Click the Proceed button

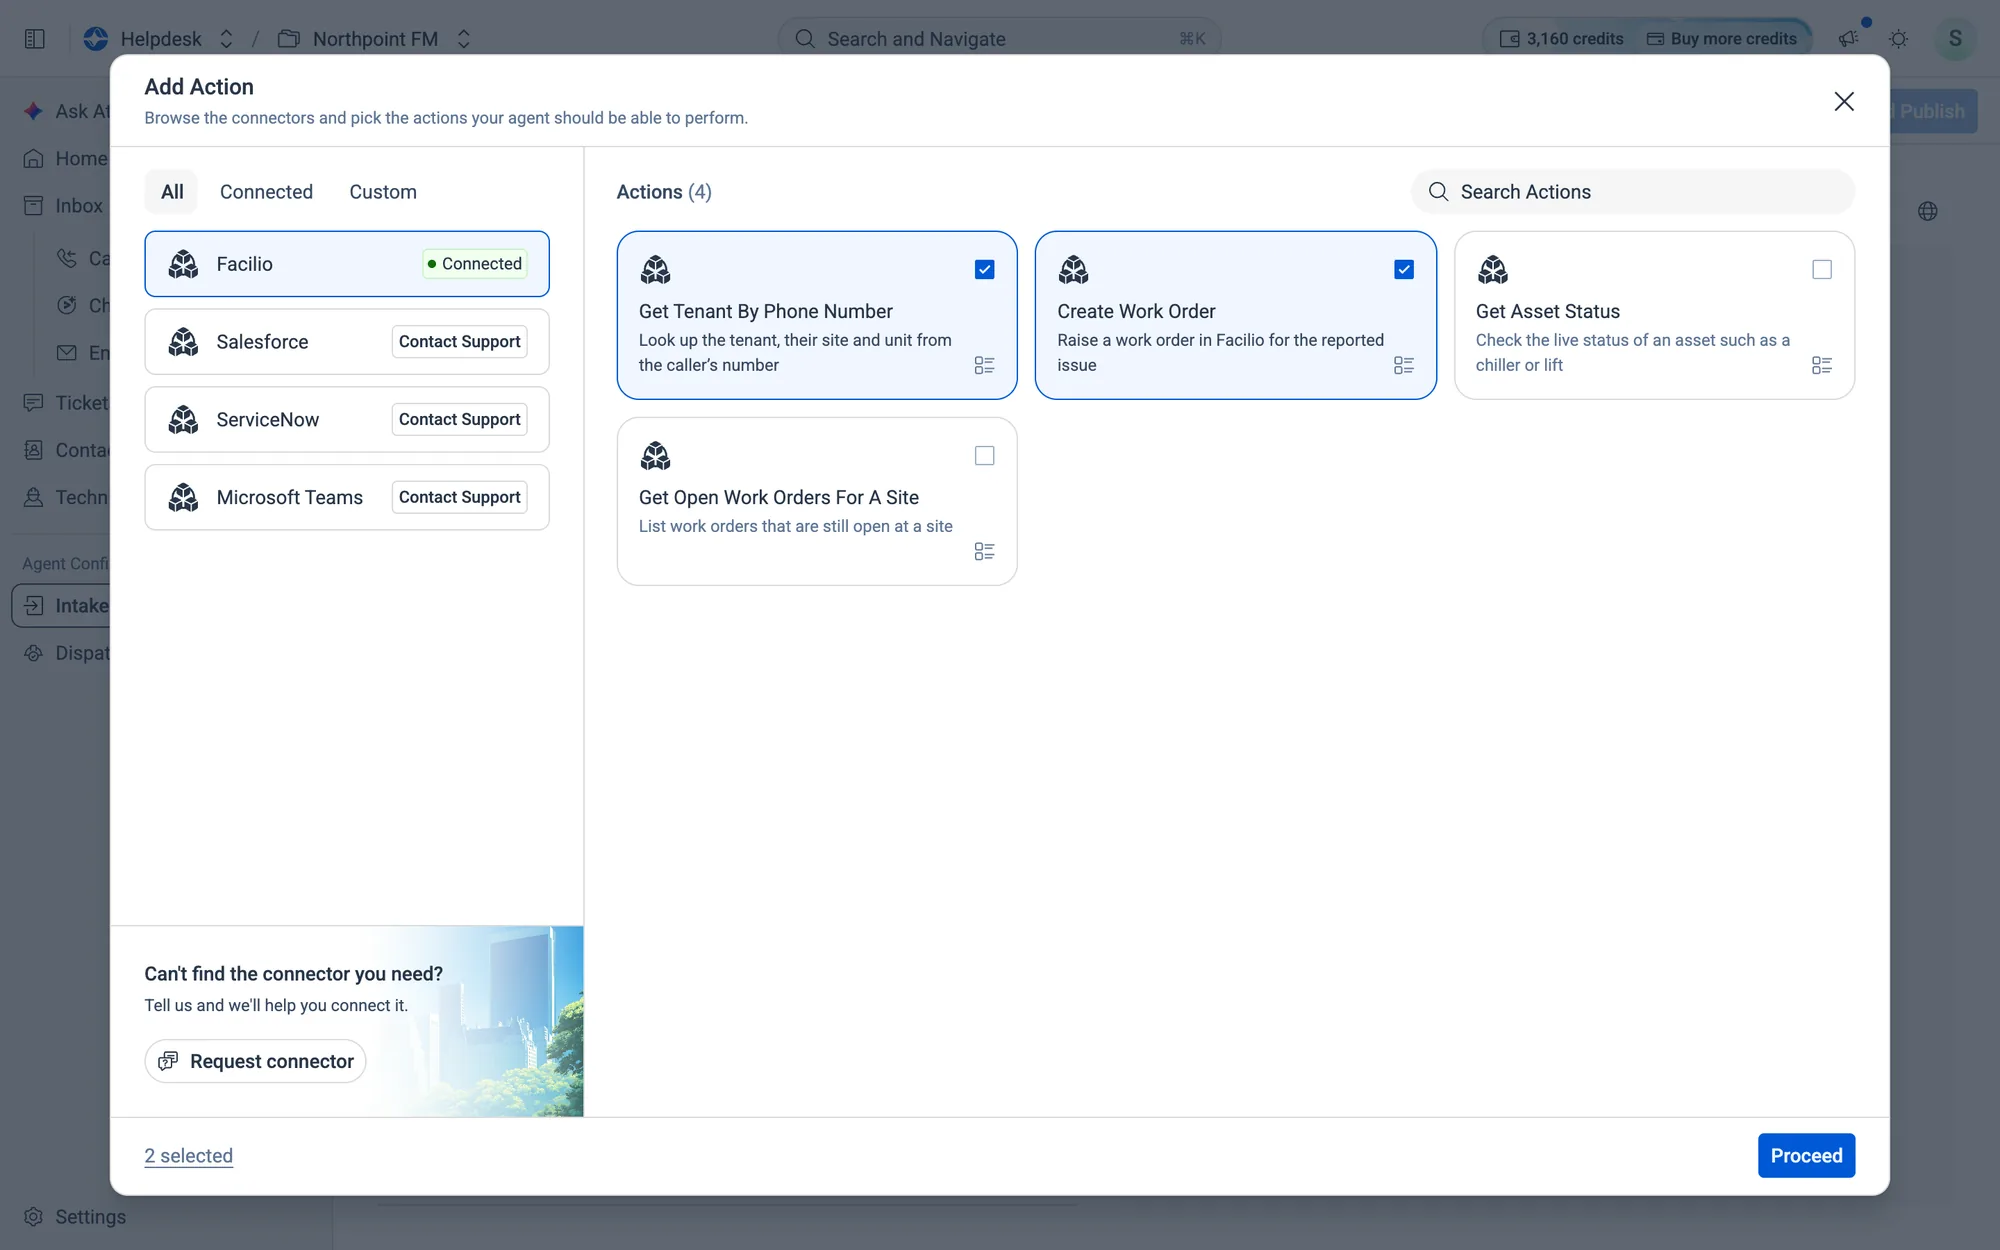pyautogui.click(x=1806, y=1156)
